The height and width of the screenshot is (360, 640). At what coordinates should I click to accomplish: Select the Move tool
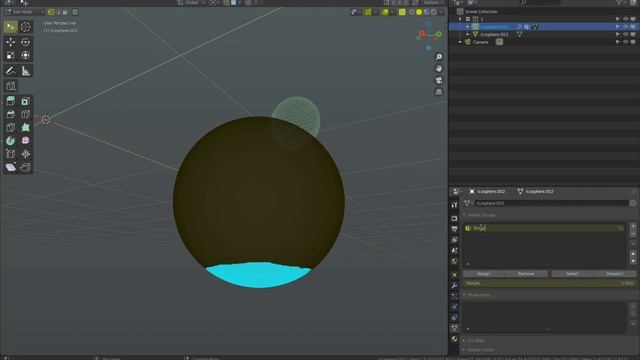(11, 42)
